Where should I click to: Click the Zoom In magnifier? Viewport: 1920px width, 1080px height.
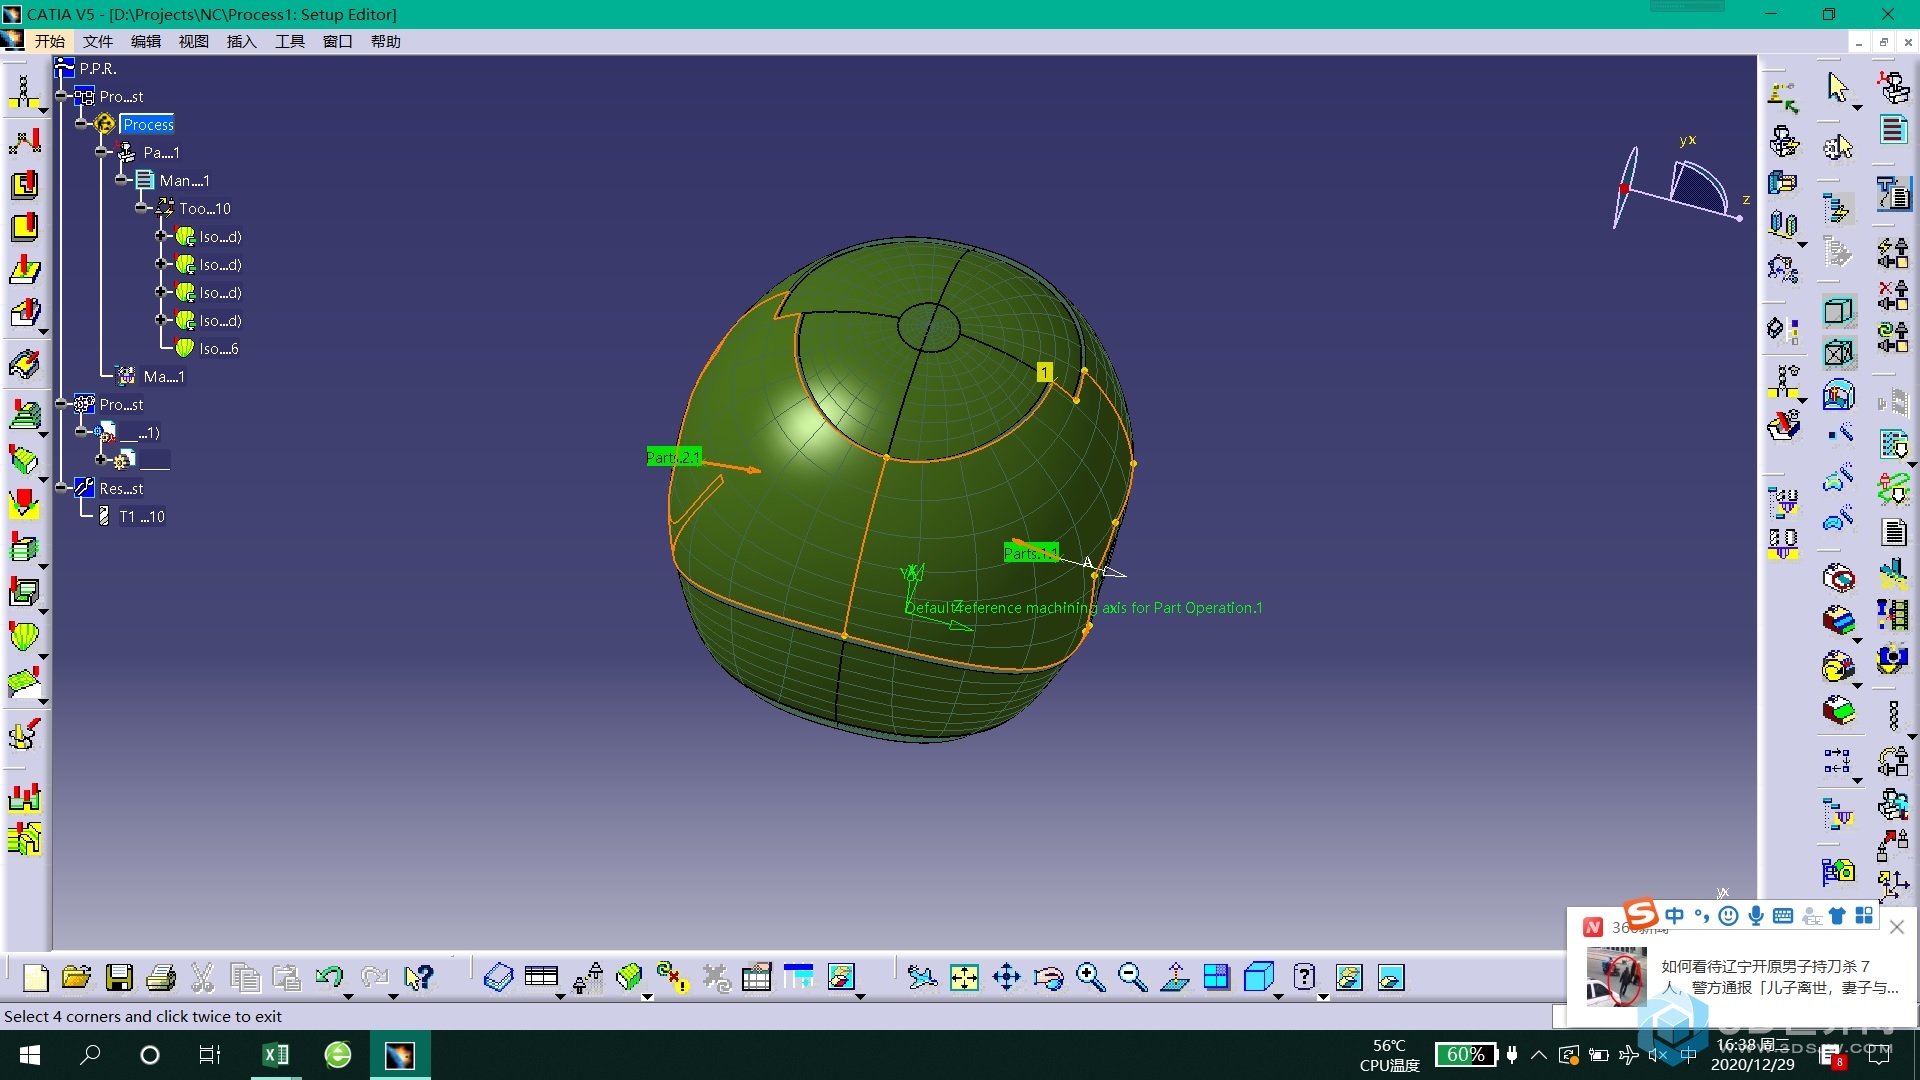point(1091,977)
